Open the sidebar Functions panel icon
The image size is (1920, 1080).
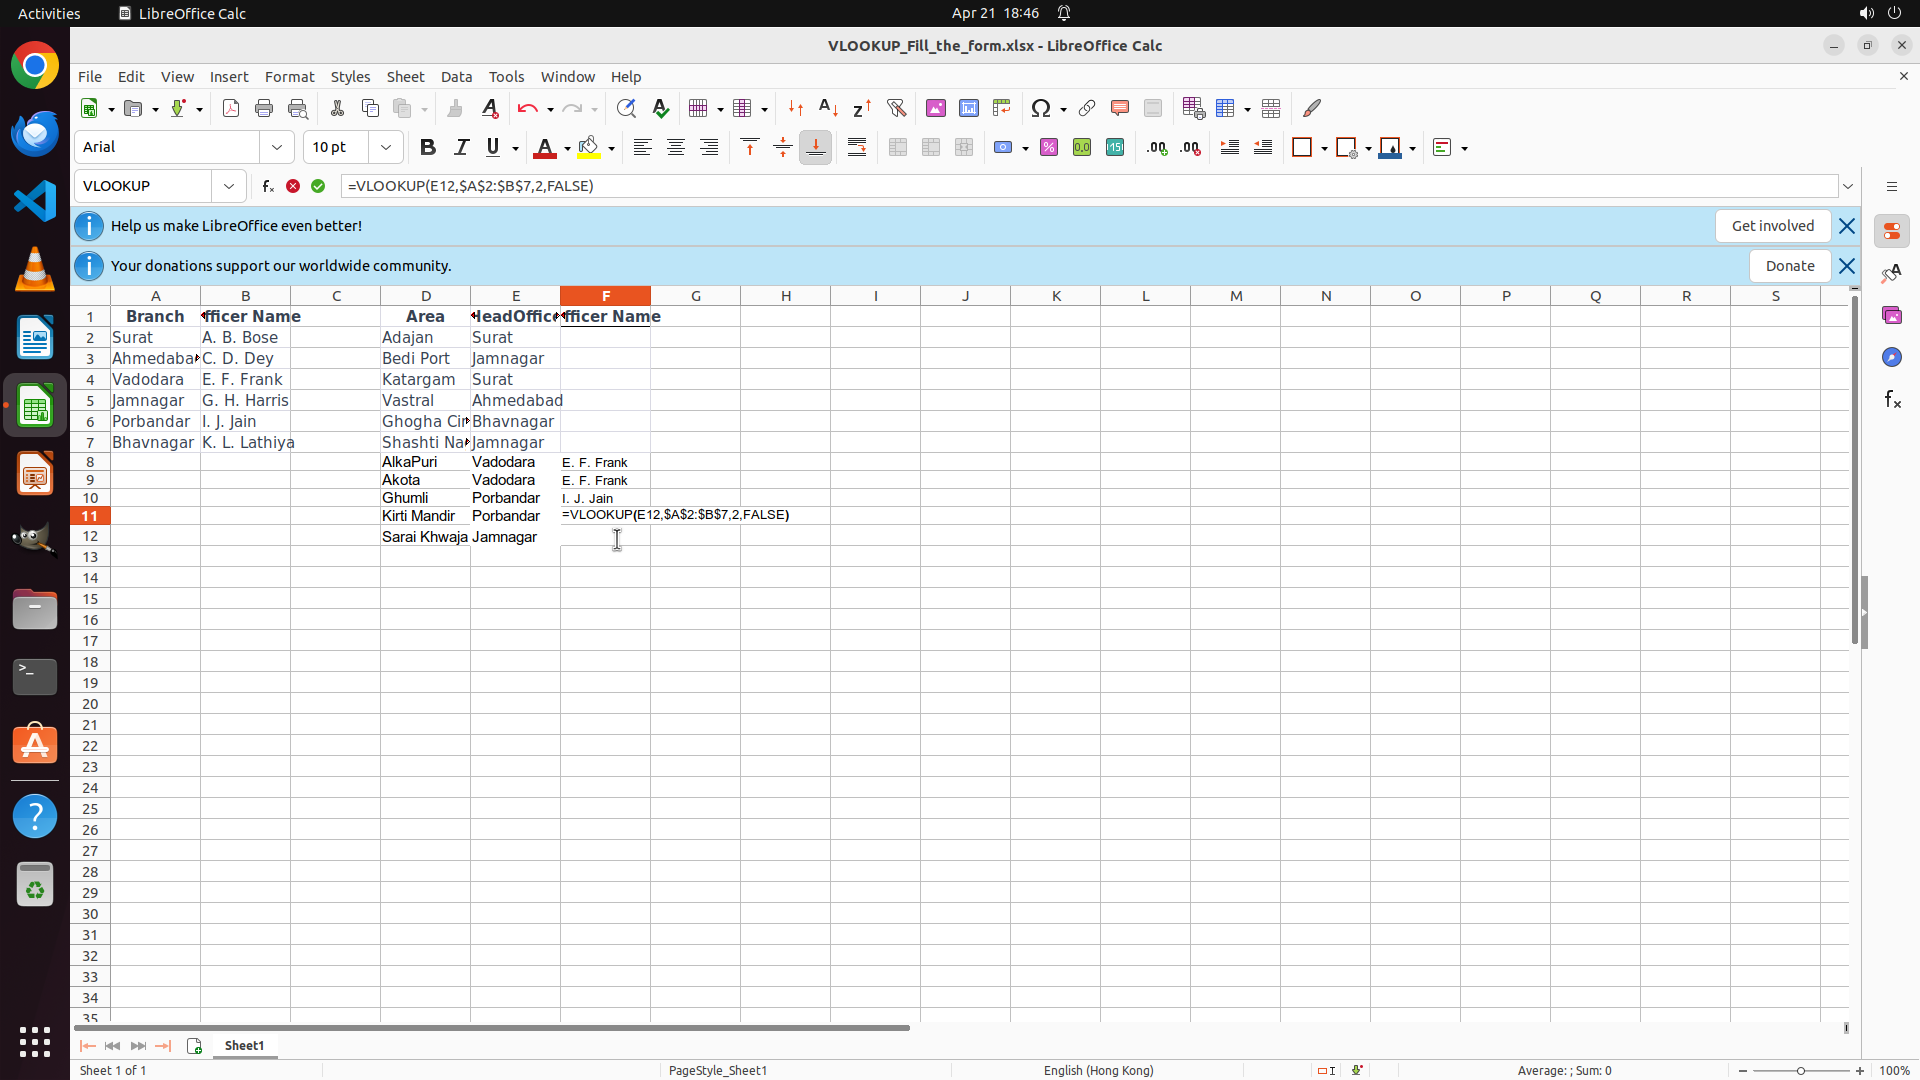(x=1892, y=400)
